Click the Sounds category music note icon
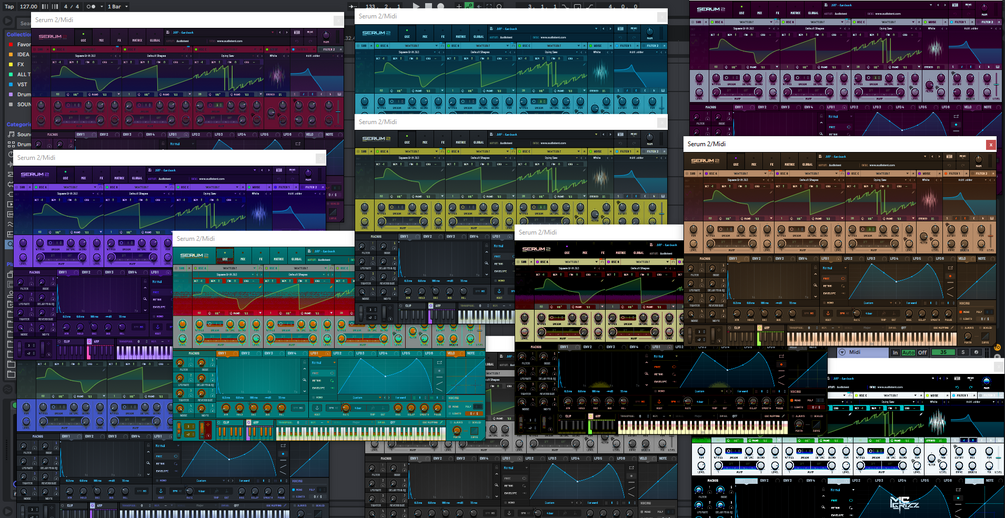This screenshot has width=1005, height=518. [11, 135]
